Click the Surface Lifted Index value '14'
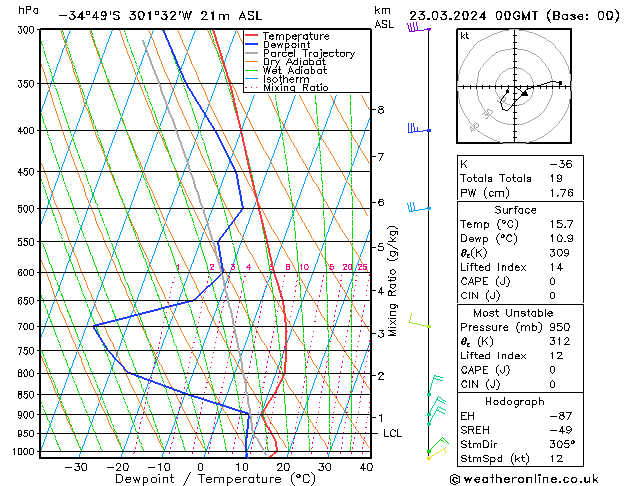 (x=556, y=267)
